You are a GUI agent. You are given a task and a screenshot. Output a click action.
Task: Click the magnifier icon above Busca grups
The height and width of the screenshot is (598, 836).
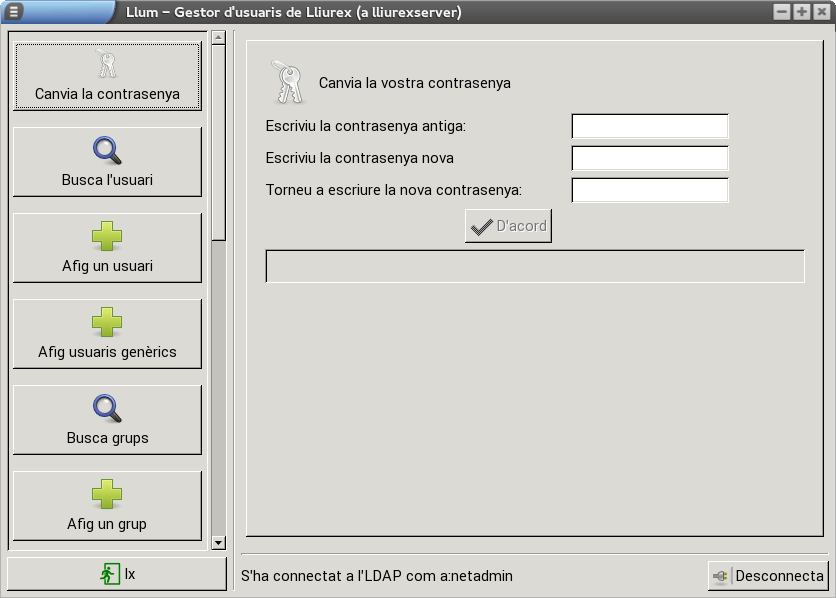click(107, 409)
